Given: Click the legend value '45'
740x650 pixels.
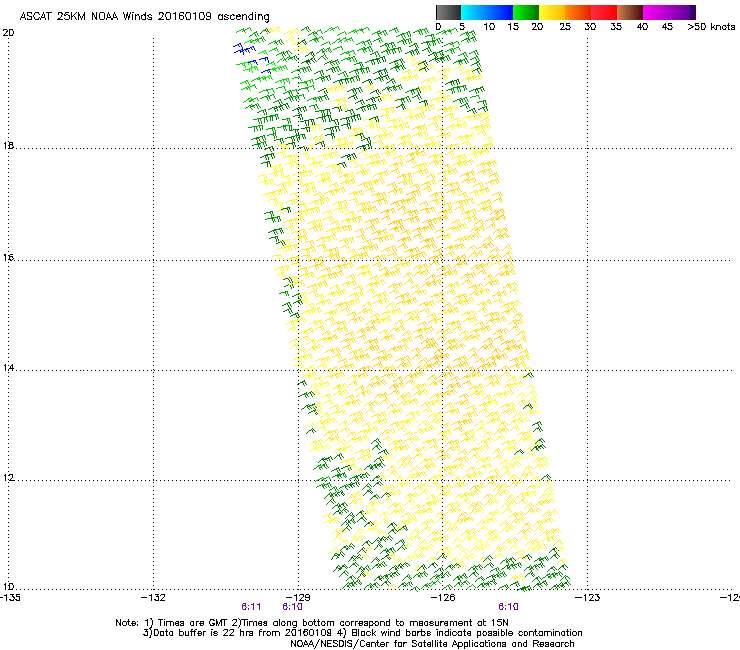Looking at the screenshot, I should [667, 27].
